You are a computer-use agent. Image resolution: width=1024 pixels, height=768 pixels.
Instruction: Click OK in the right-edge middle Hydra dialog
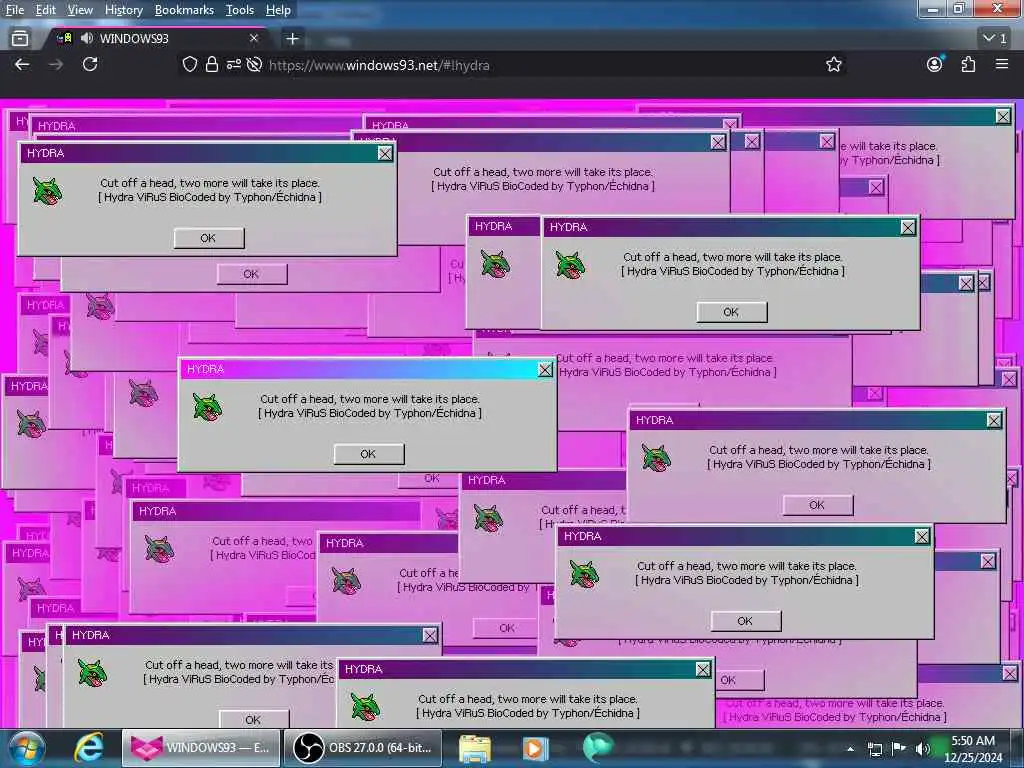tap(818, 505)
